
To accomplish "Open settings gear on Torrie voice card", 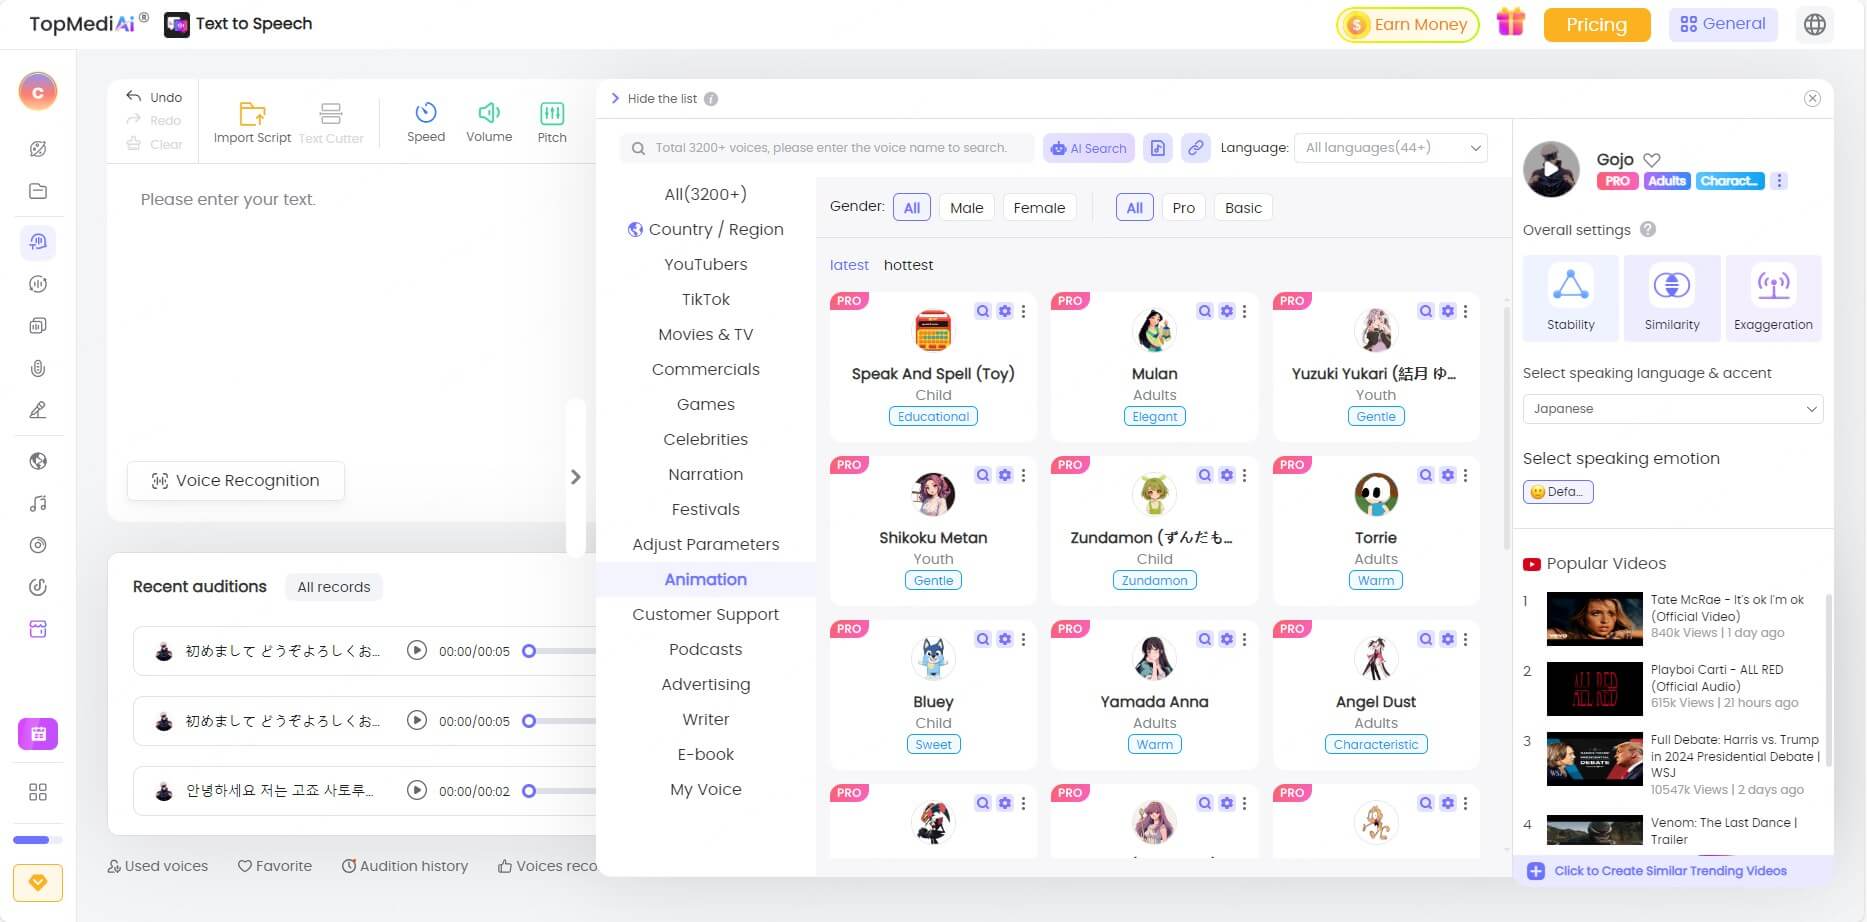I will coord(1448,475).
